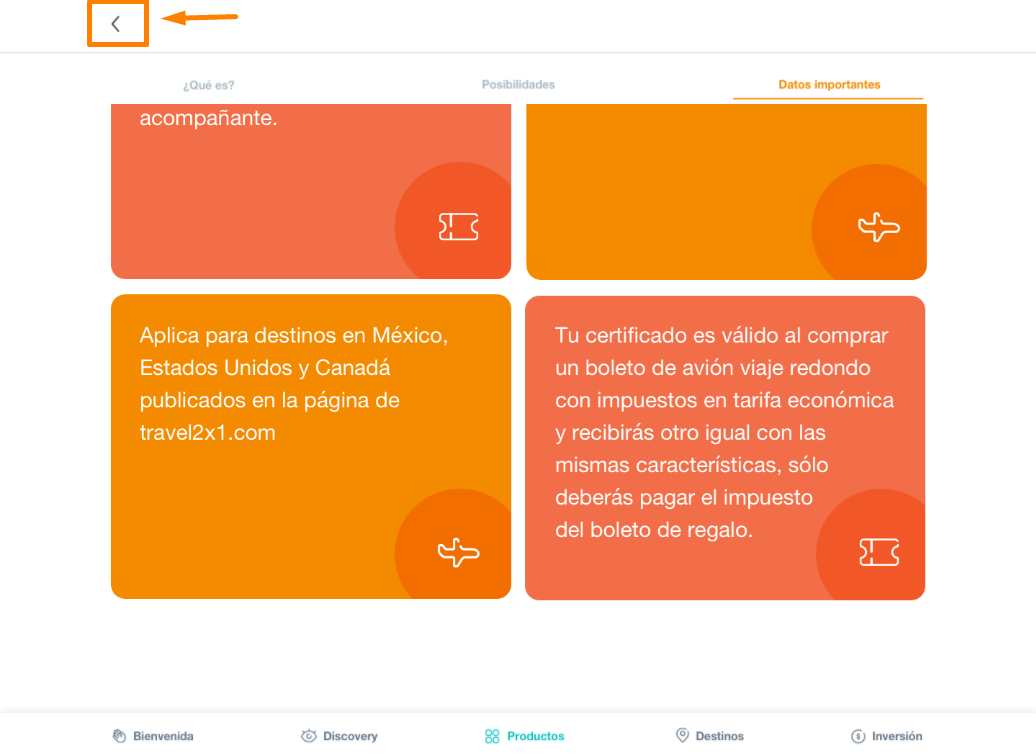The width and height of the screenshot is (1036, 755).
Task: Click the eye Discovery icon
Action: pos(309,736)
